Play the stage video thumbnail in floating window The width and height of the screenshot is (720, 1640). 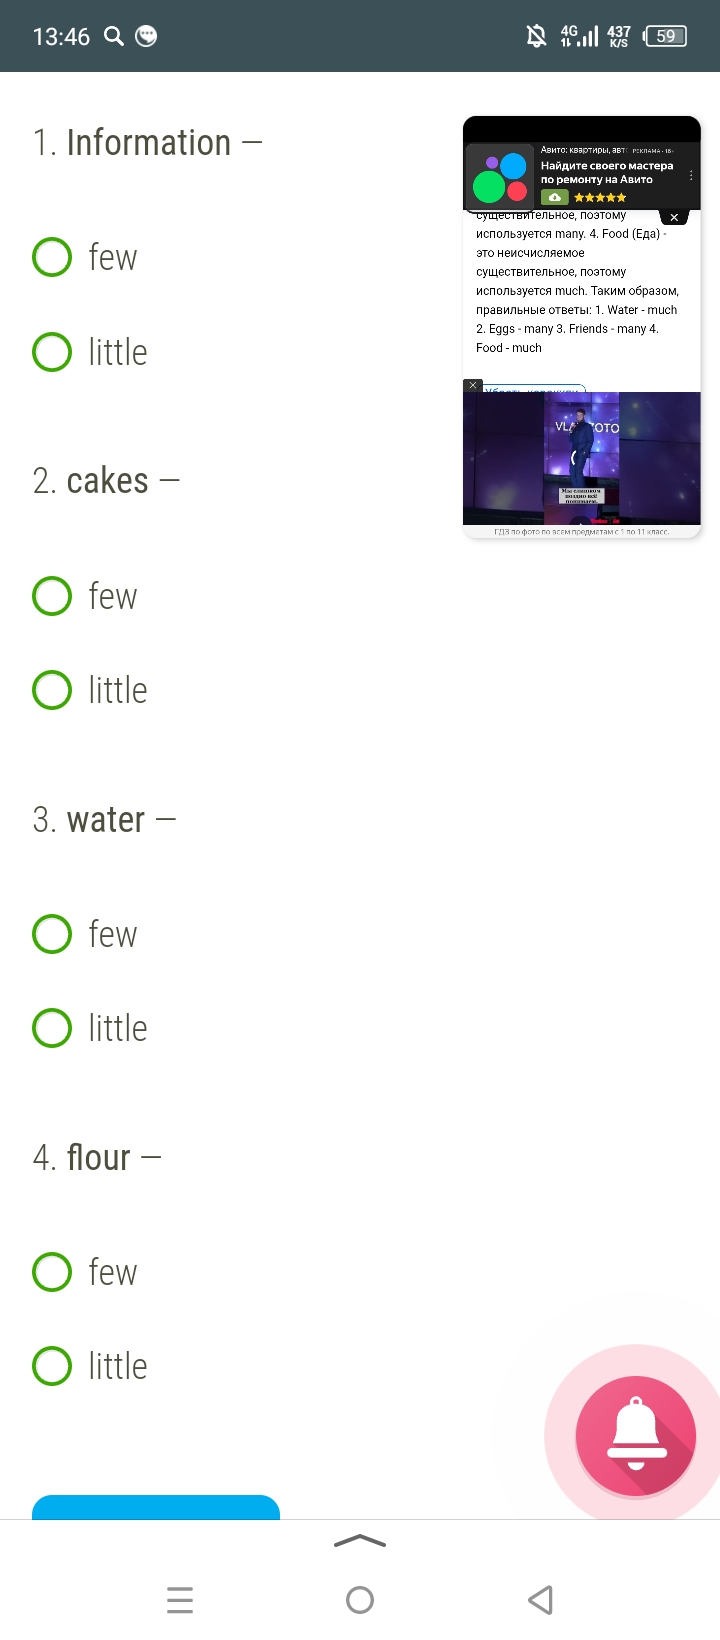582,457
